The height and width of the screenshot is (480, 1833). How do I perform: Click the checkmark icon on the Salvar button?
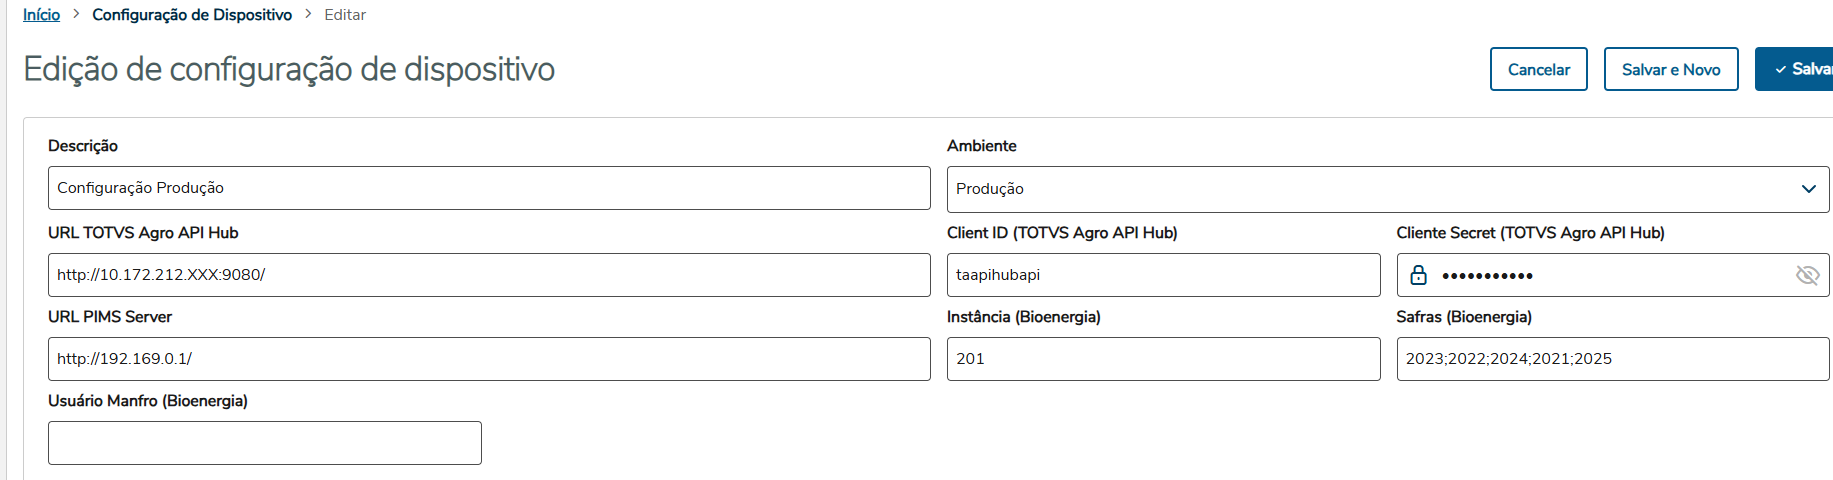pyautogui.click(x=1780, y=70)
